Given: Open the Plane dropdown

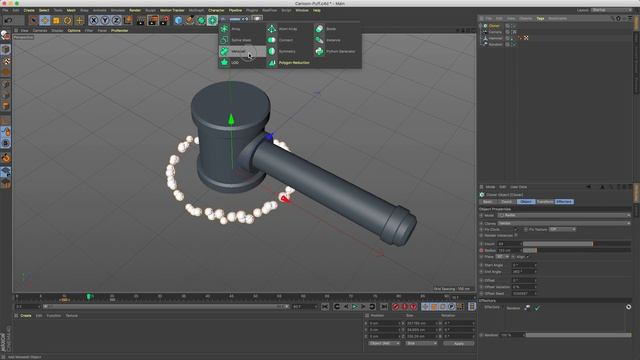Looking at the screenshot, I should pyautogui.click(x=502, y=257).
